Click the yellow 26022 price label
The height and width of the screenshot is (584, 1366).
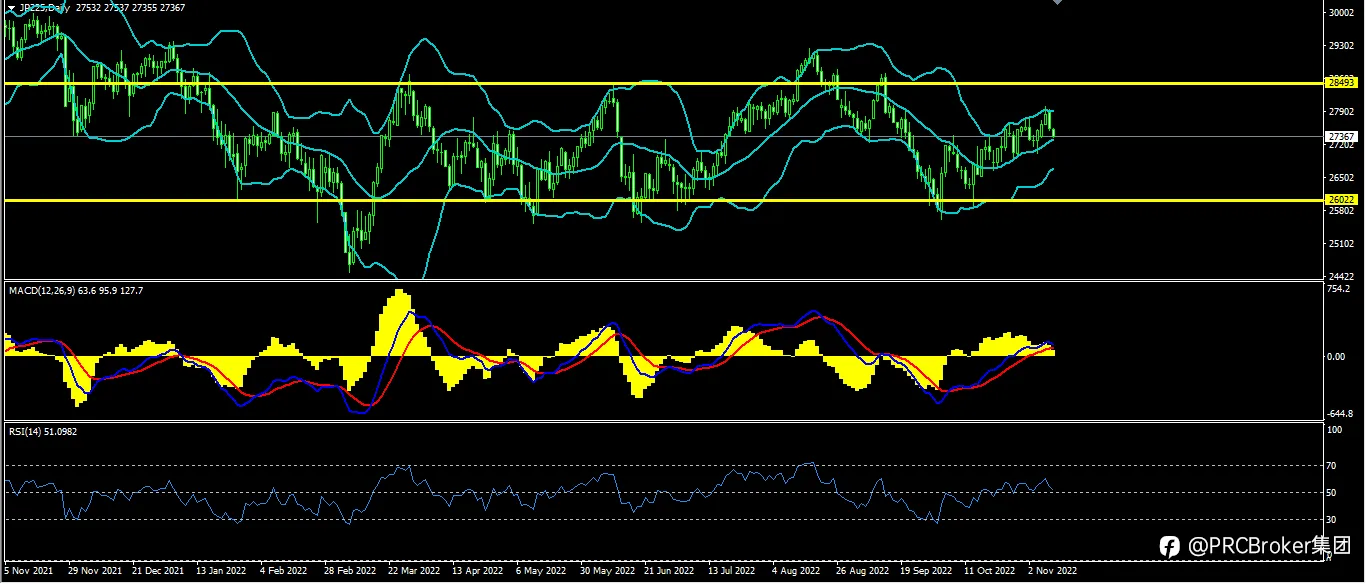click(x=1339, y=199)
